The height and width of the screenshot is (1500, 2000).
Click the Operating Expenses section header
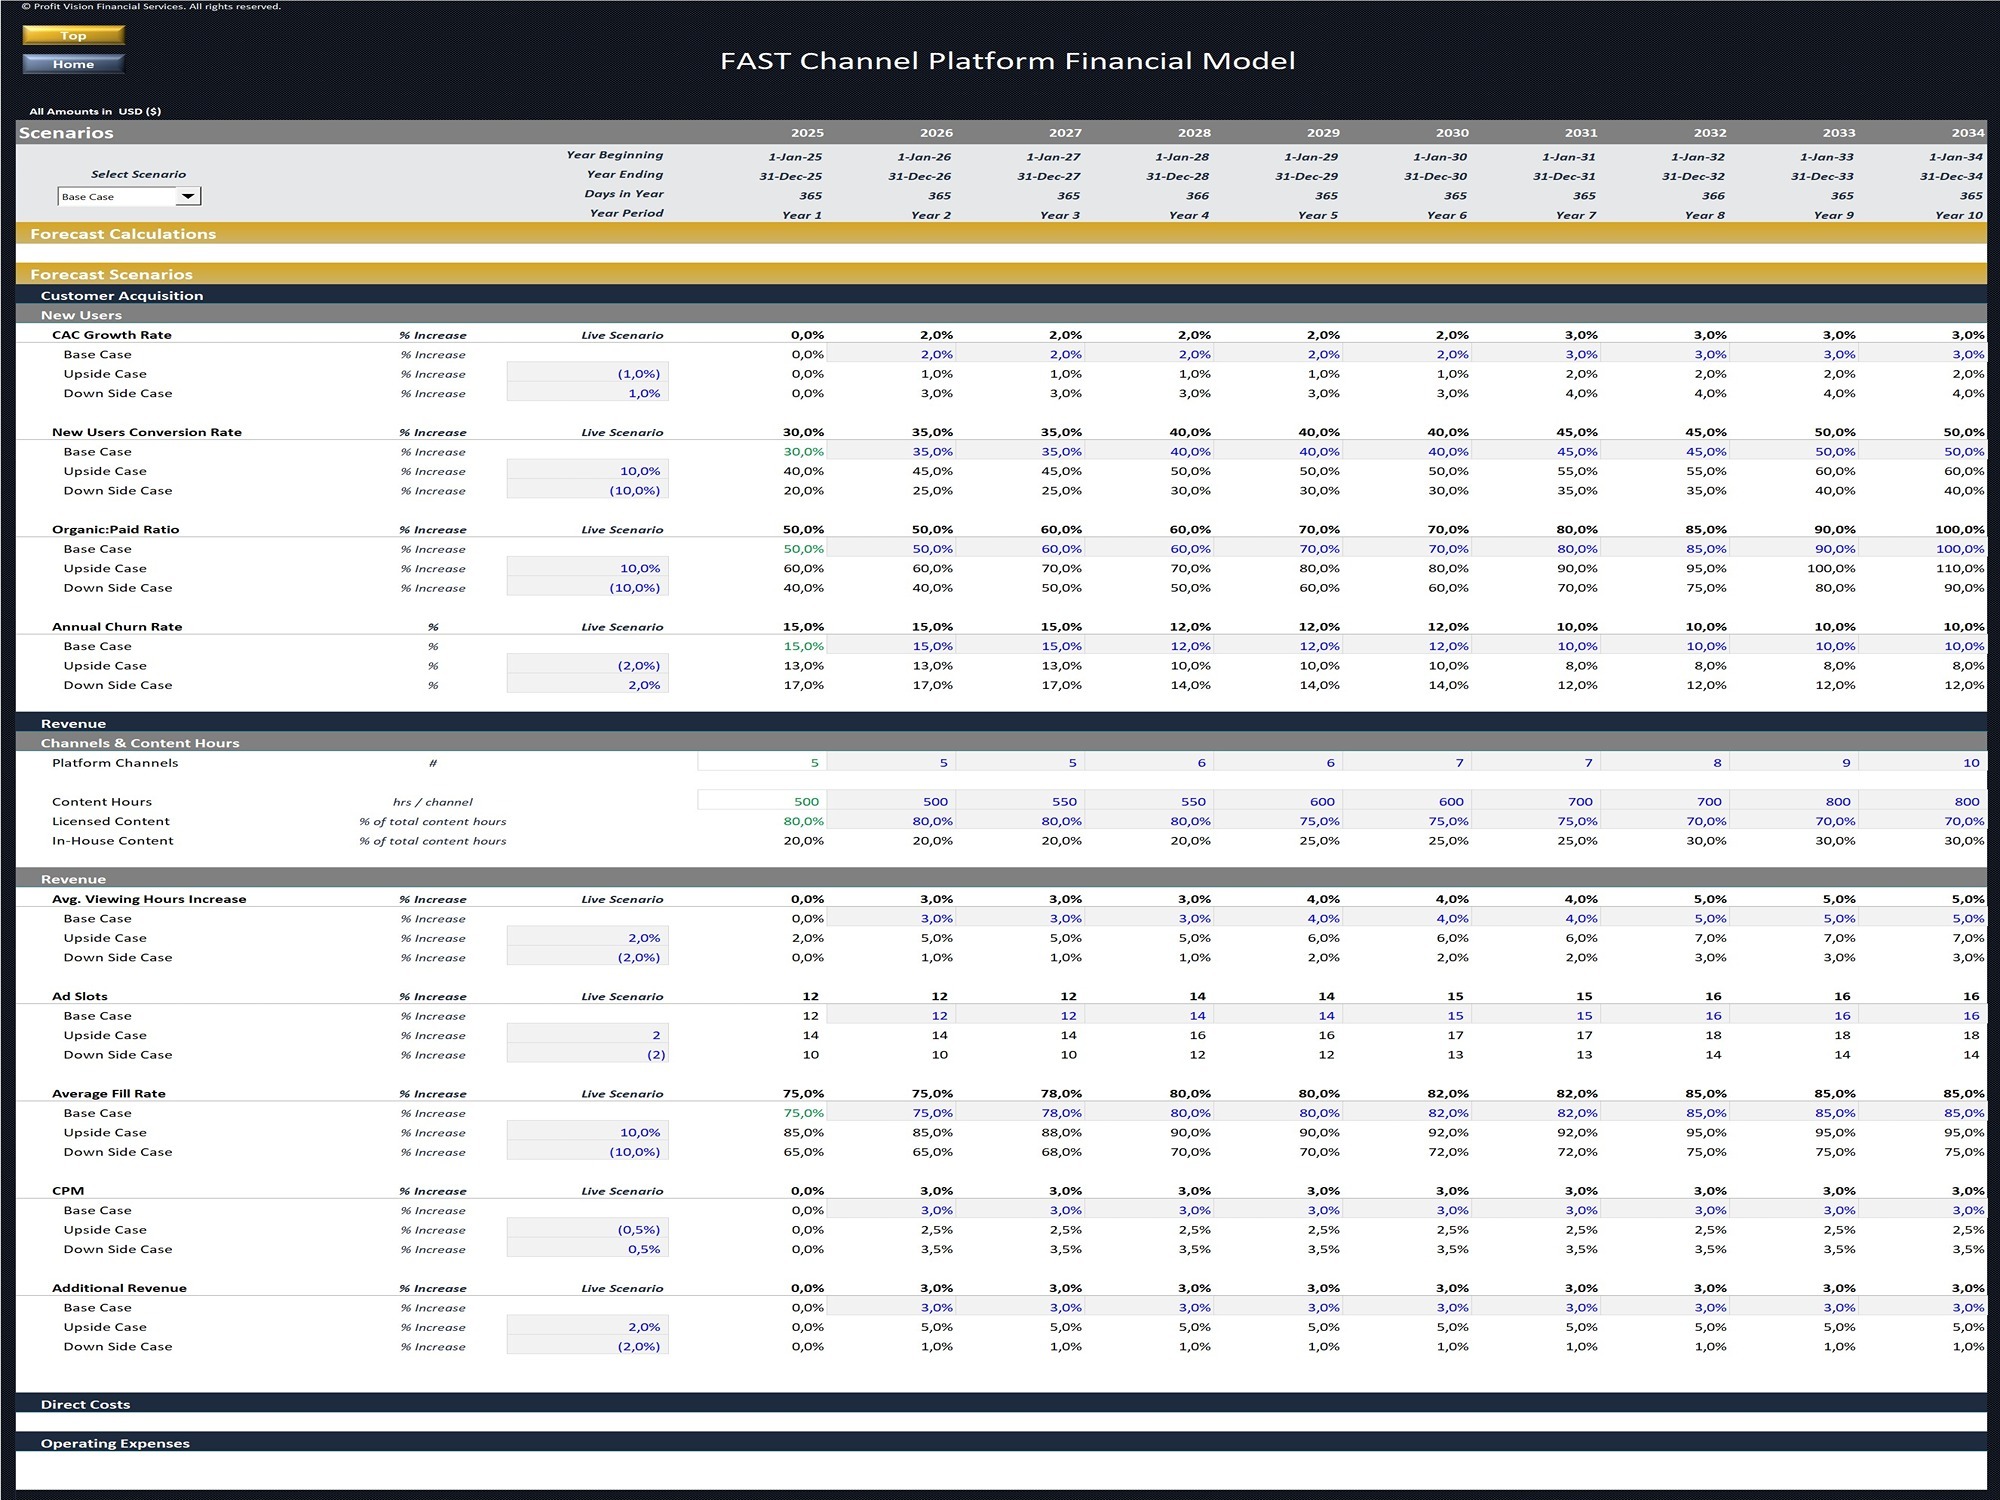coord(114,1443)
